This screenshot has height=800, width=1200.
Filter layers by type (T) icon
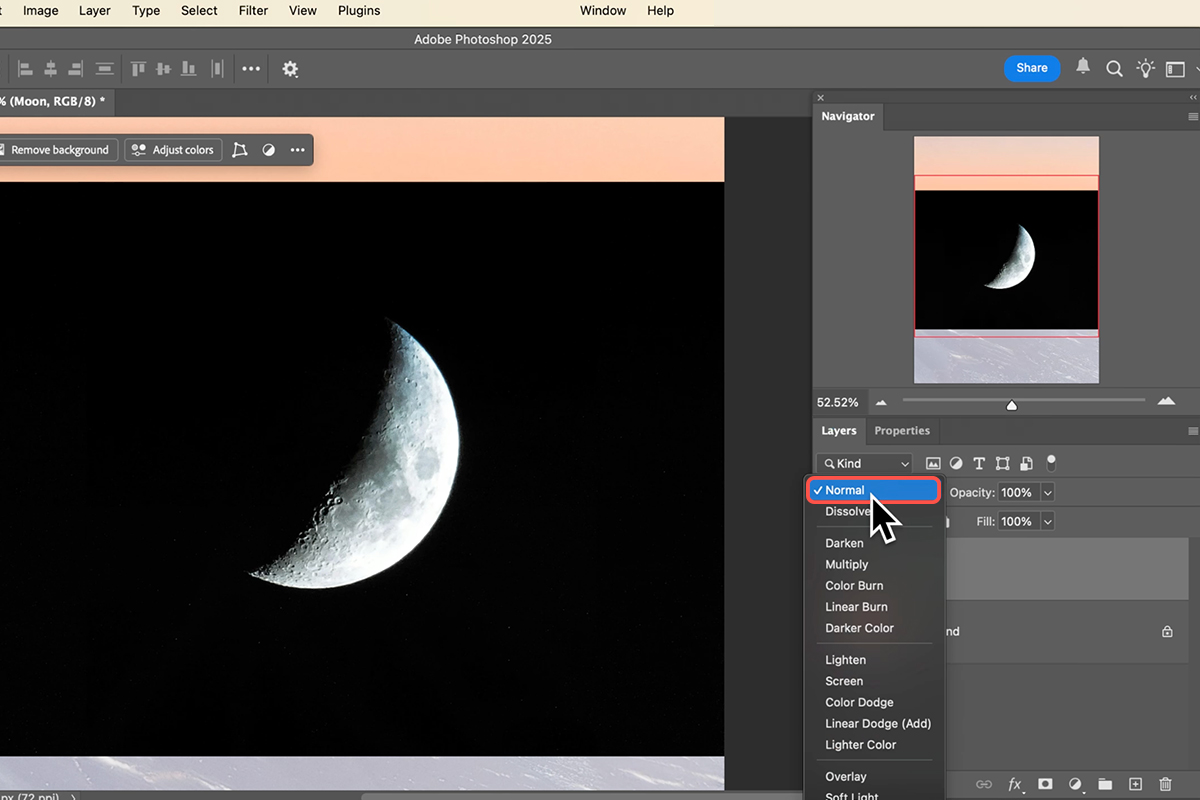pos(979,464)
